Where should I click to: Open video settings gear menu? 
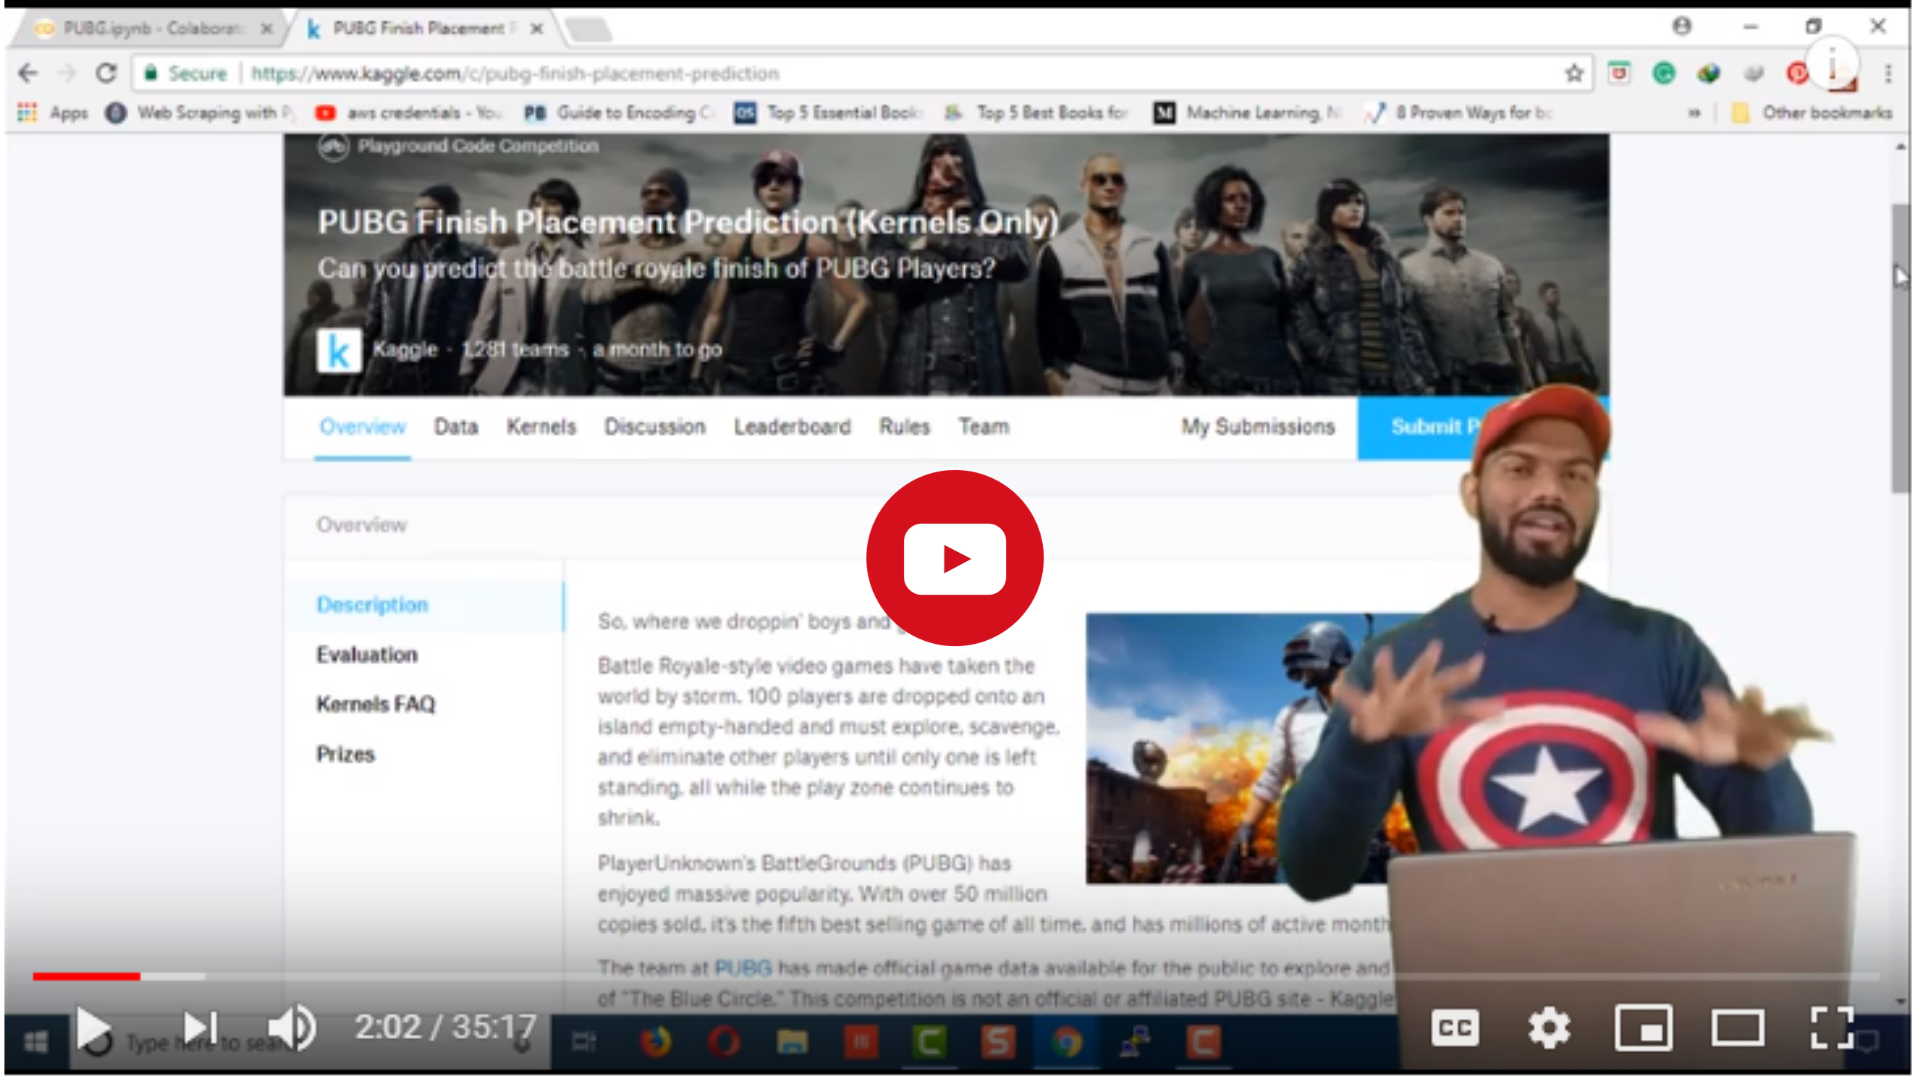click(x=1549, y=1028)
